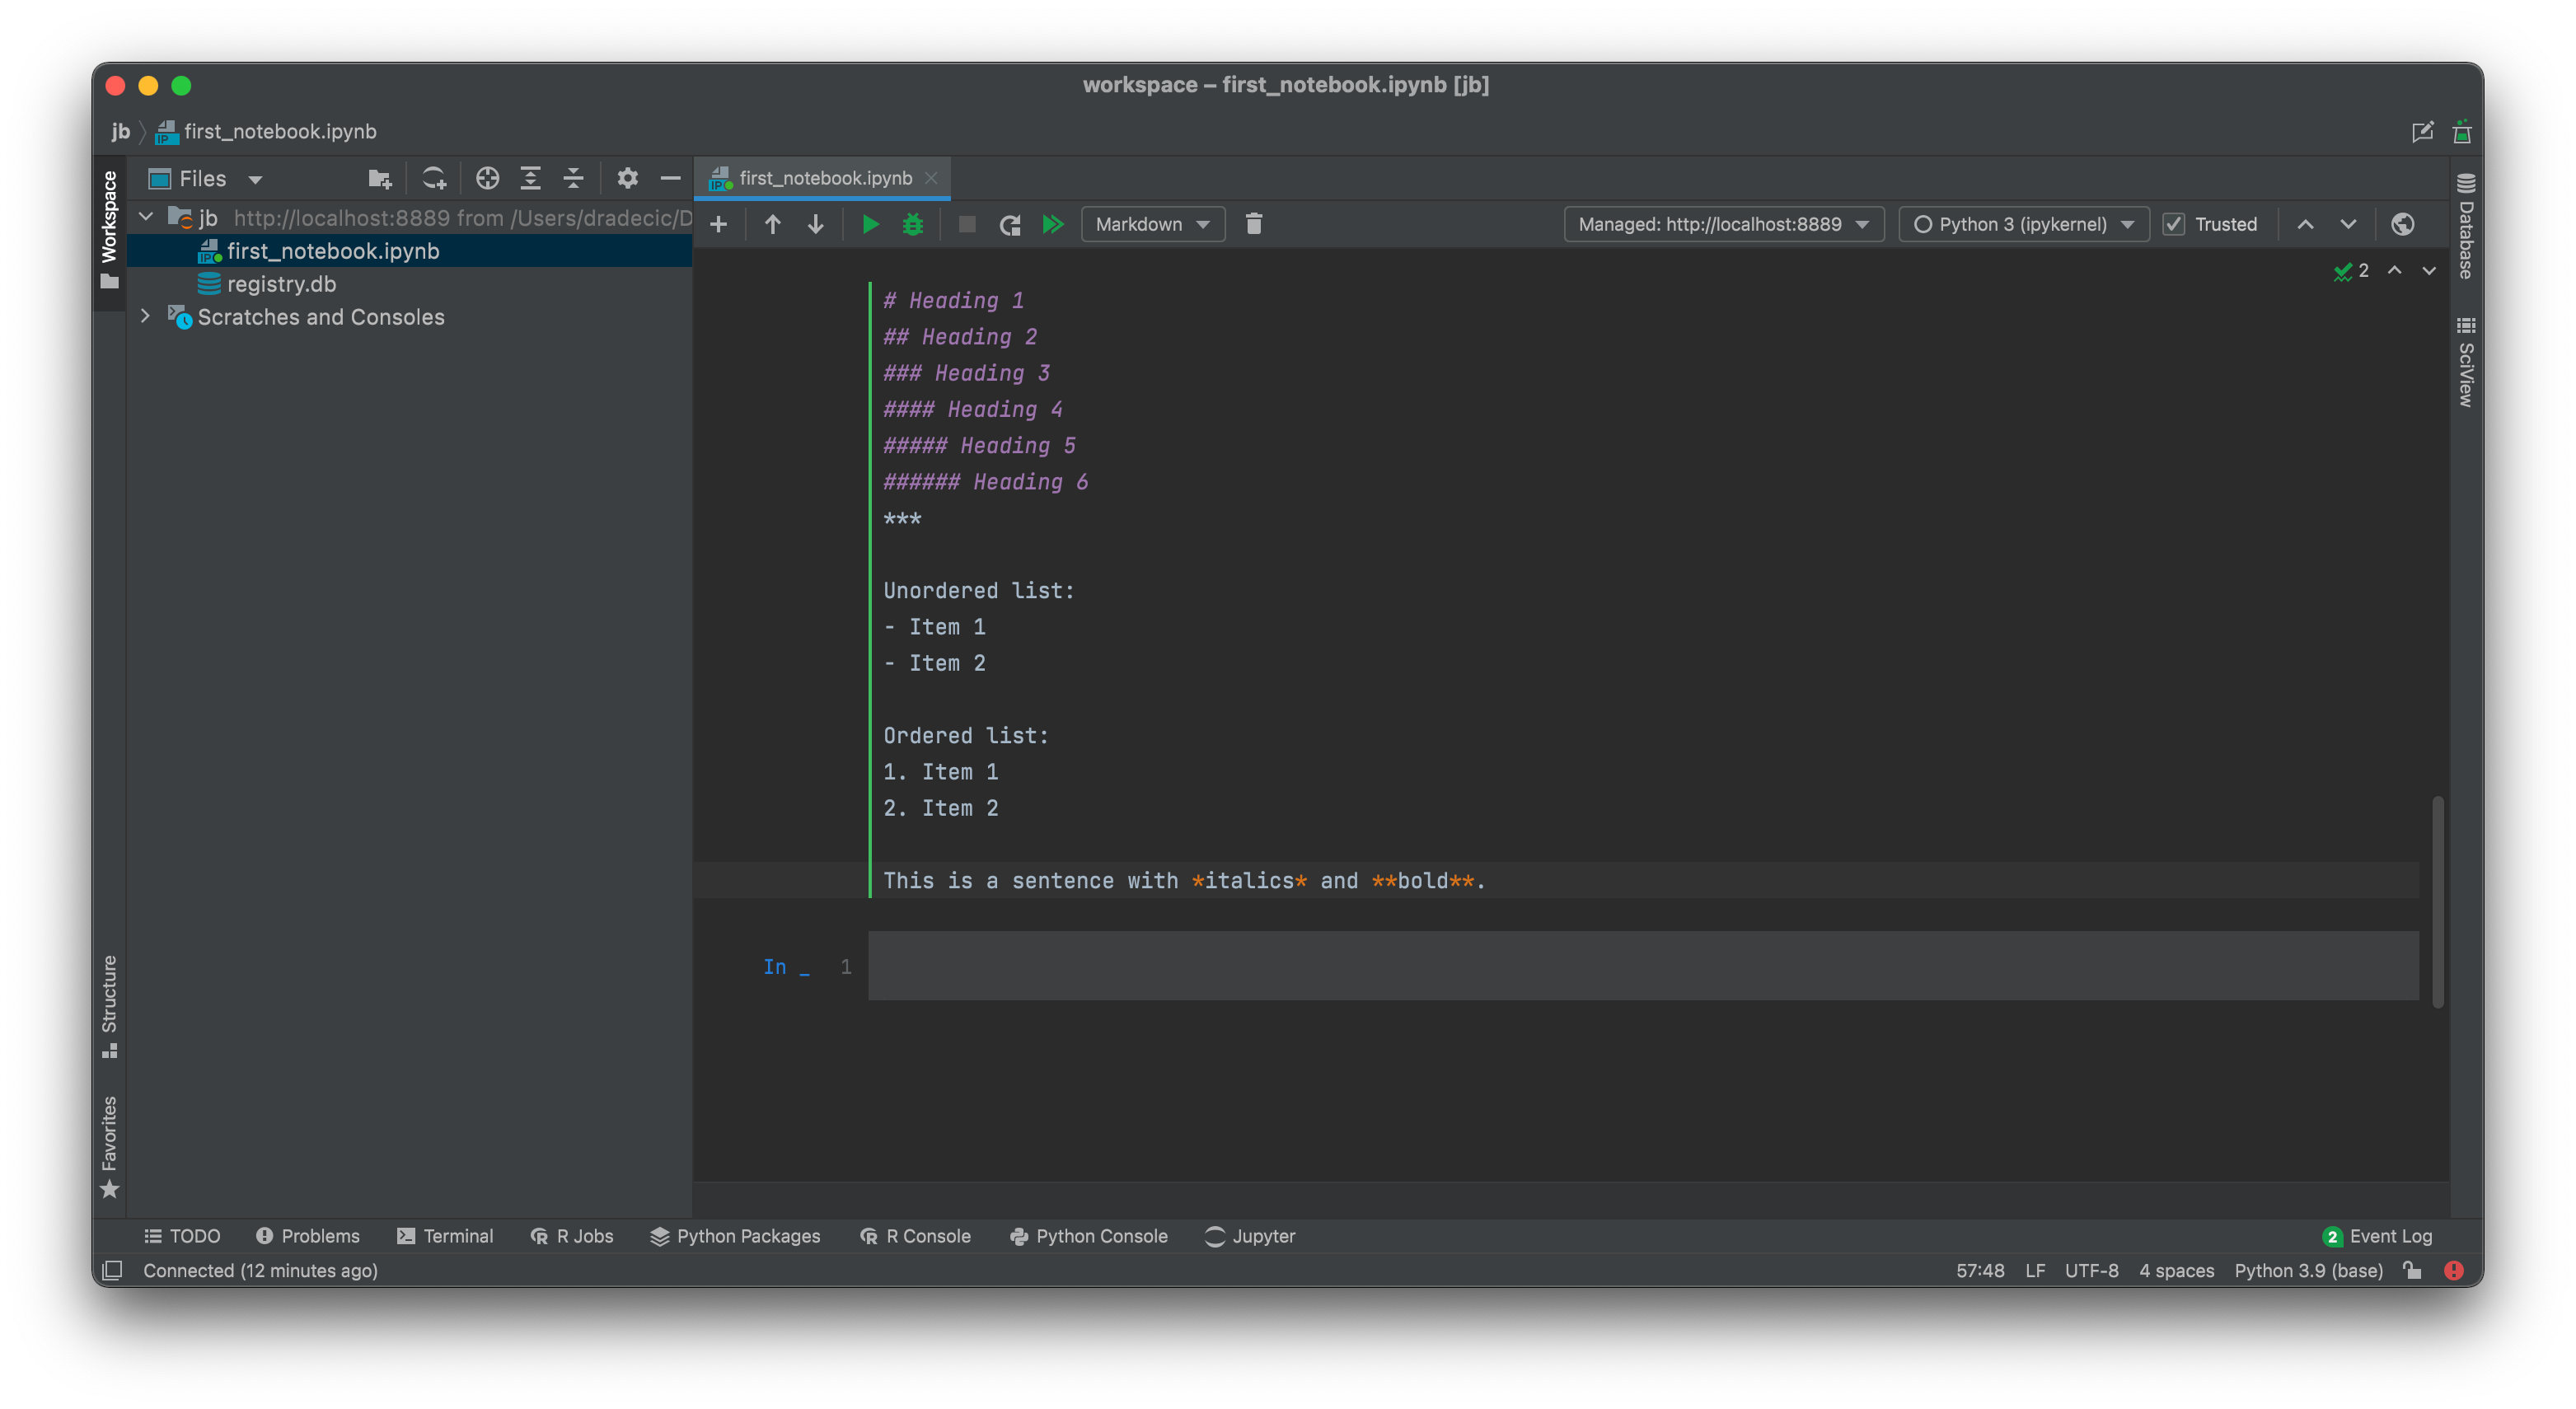This screenshot has height=1409, width=2576.
Task: Delete the selected cell via trash icon
Action: click(1253, 224)
